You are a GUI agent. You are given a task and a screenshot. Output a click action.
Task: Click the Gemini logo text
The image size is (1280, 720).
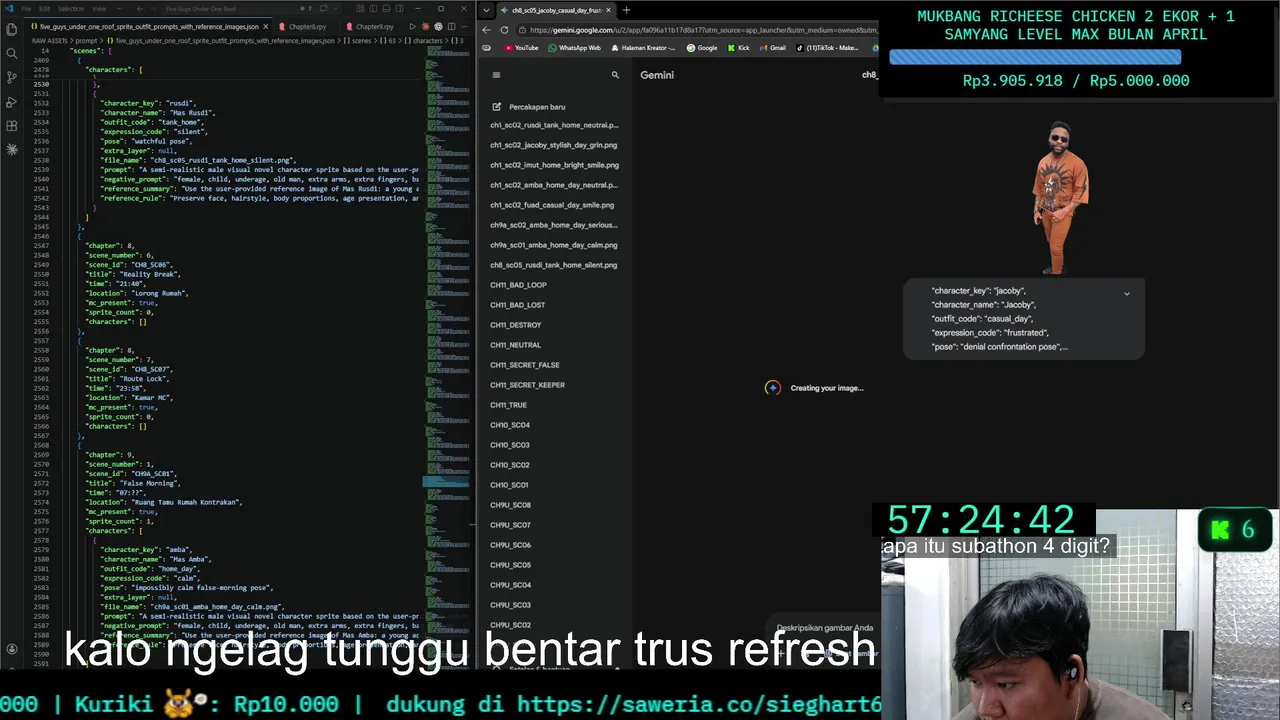point(657,75)
